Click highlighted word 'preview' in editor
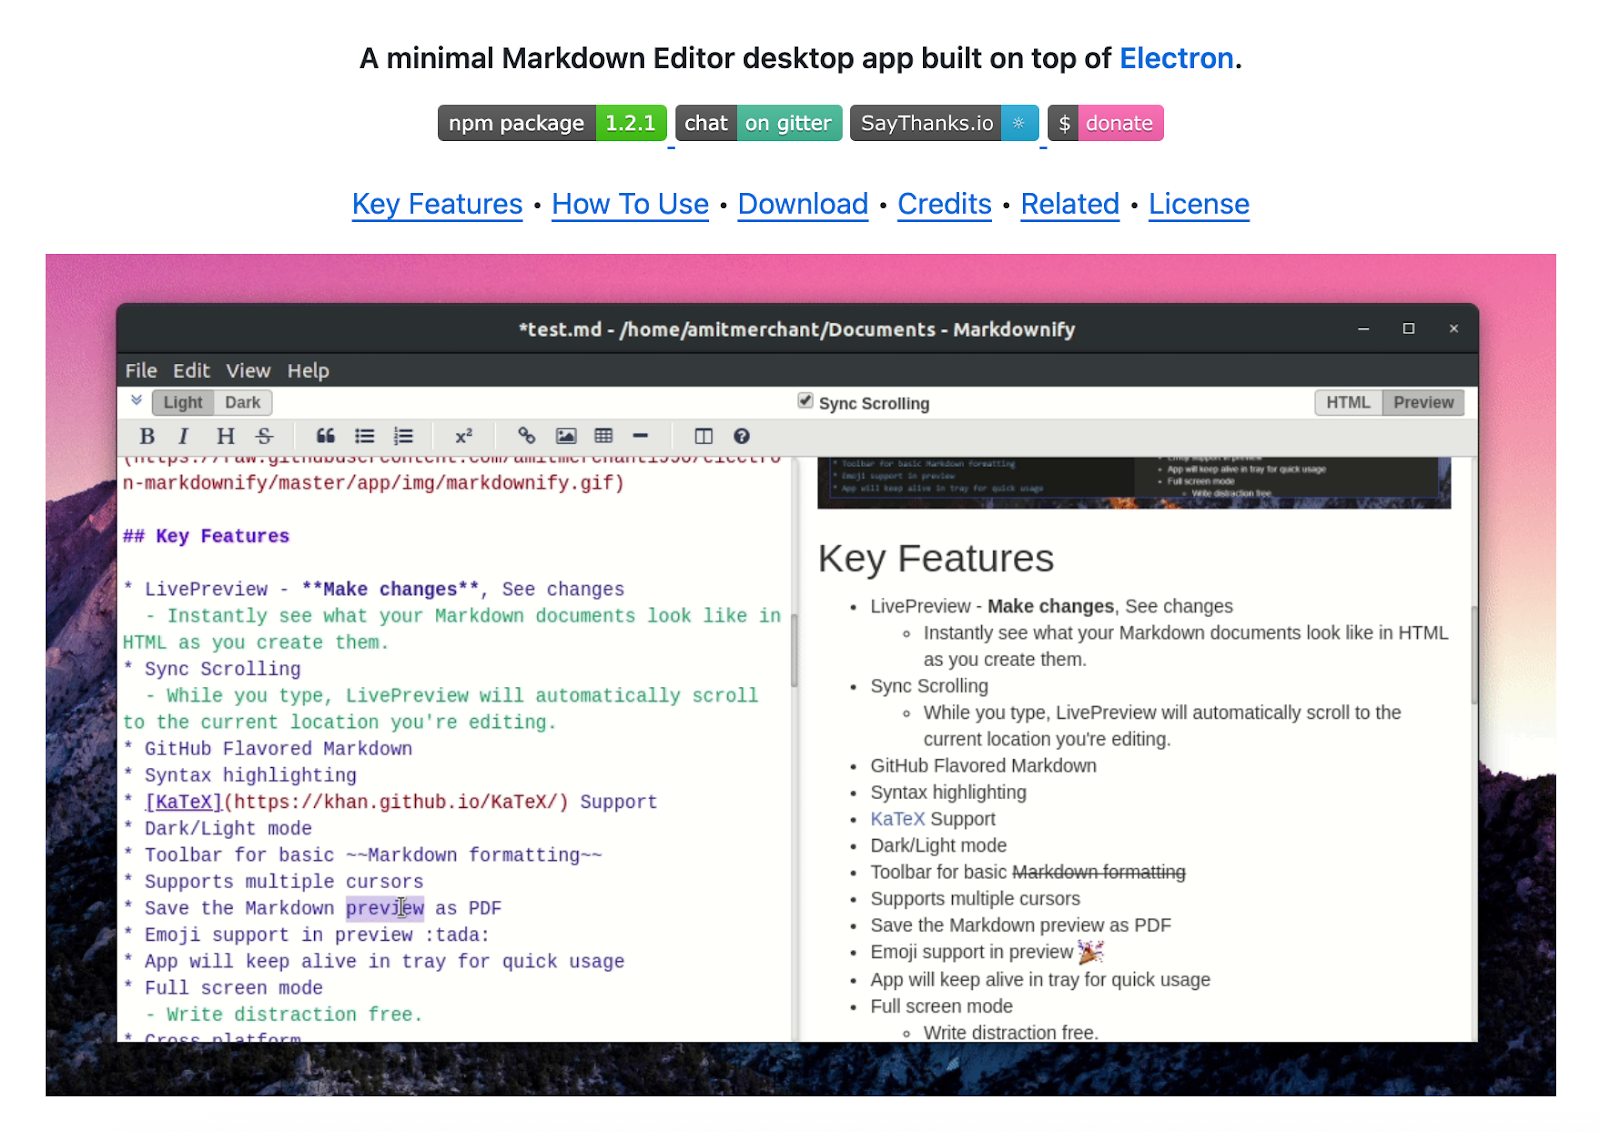Screen dimensions: 1600x1132 [x=385, y=908]
